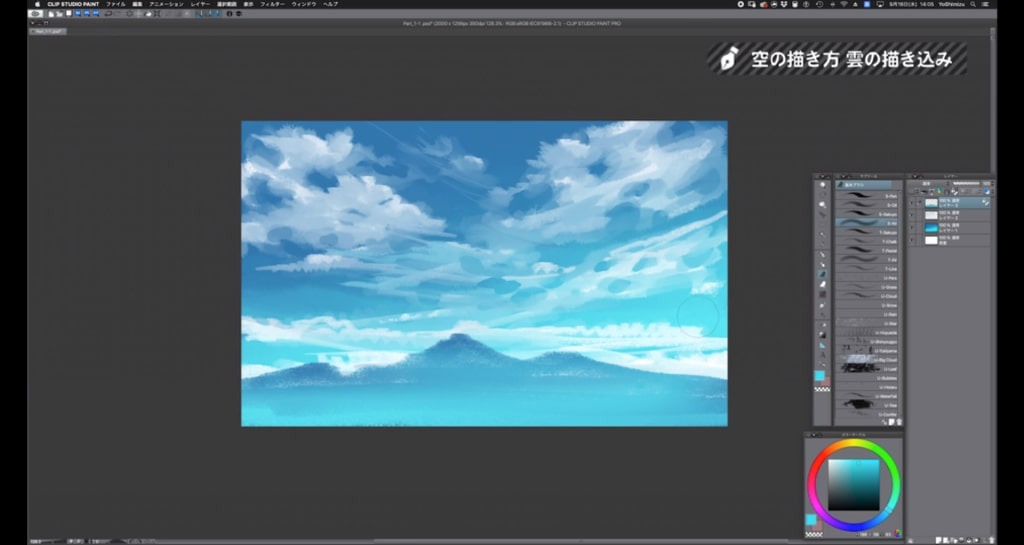The height and width of the screenshot is (545, 1024).
Task: Select the active Brush tool in the tool palette
Action: tap(823, 274)
